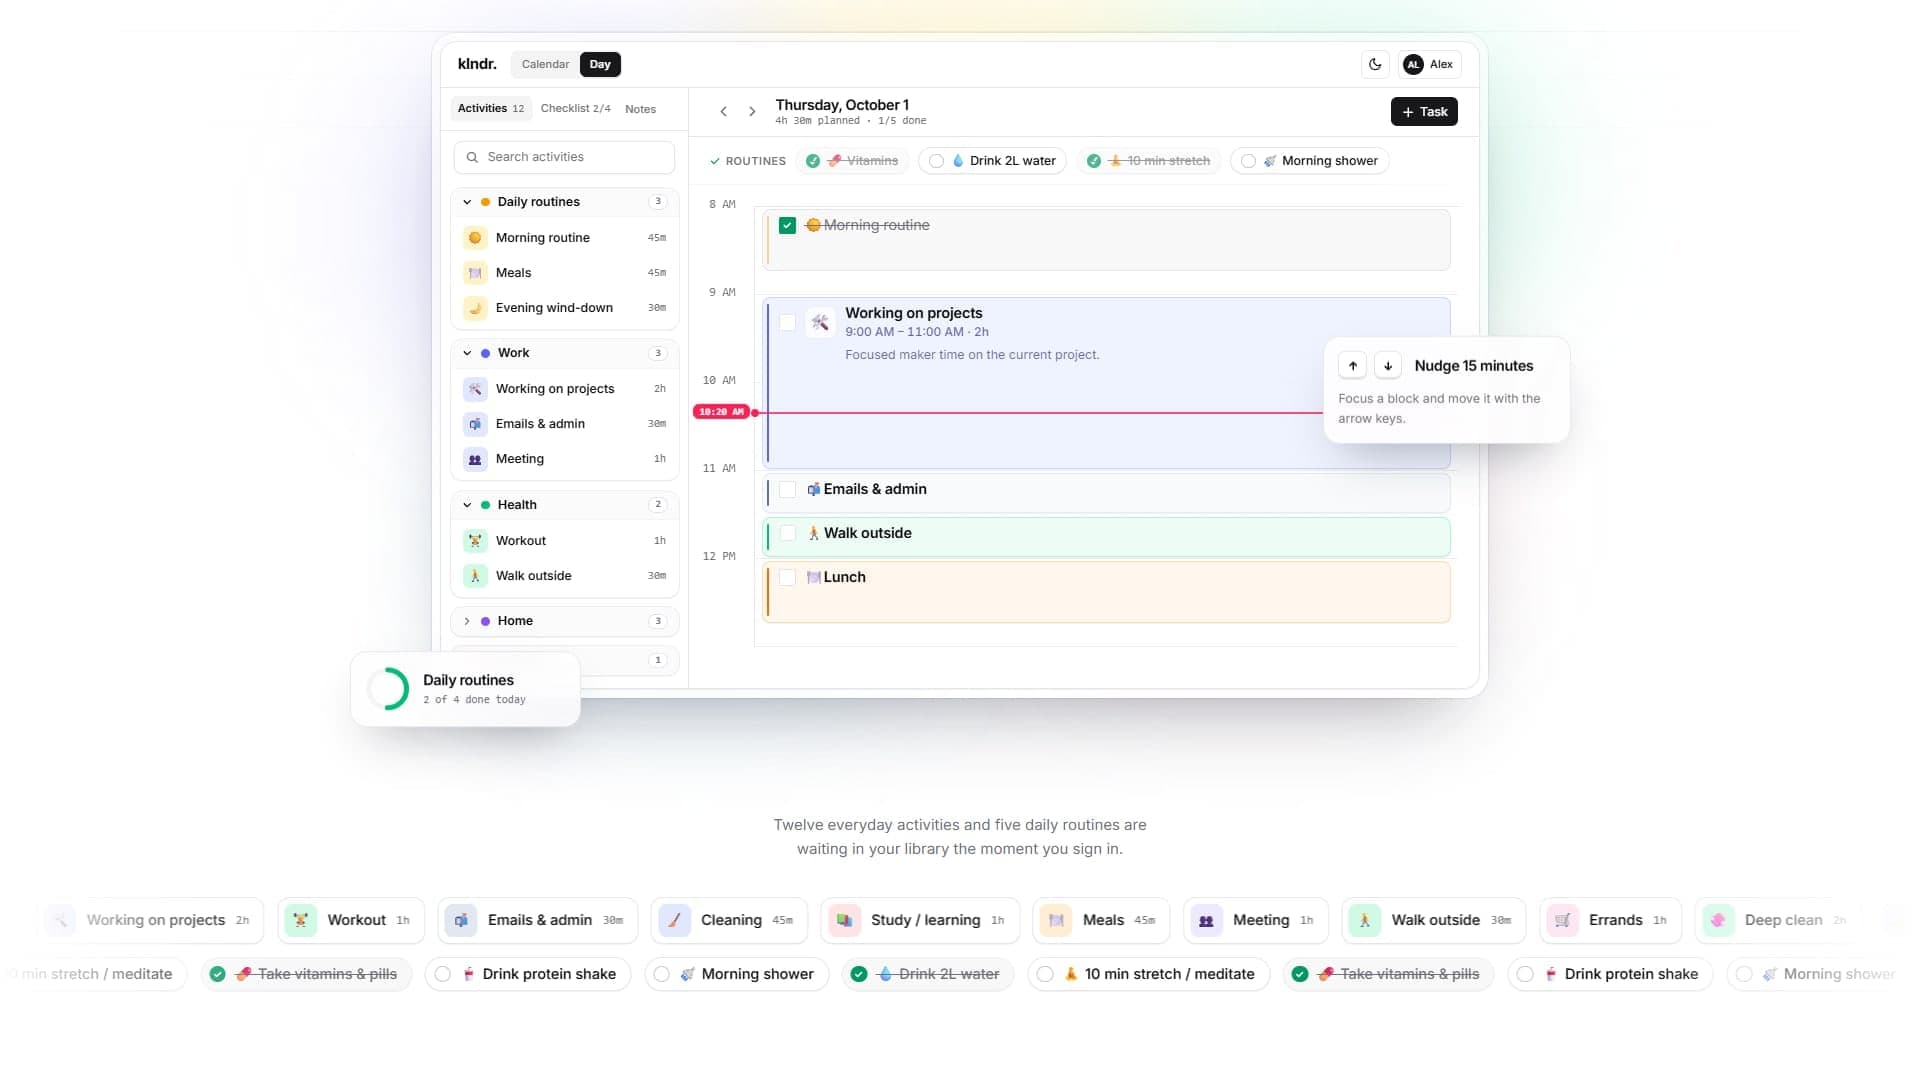Go to previous day with left chevron
This screenshot has width=1920, height=1080.
point(723,112)
